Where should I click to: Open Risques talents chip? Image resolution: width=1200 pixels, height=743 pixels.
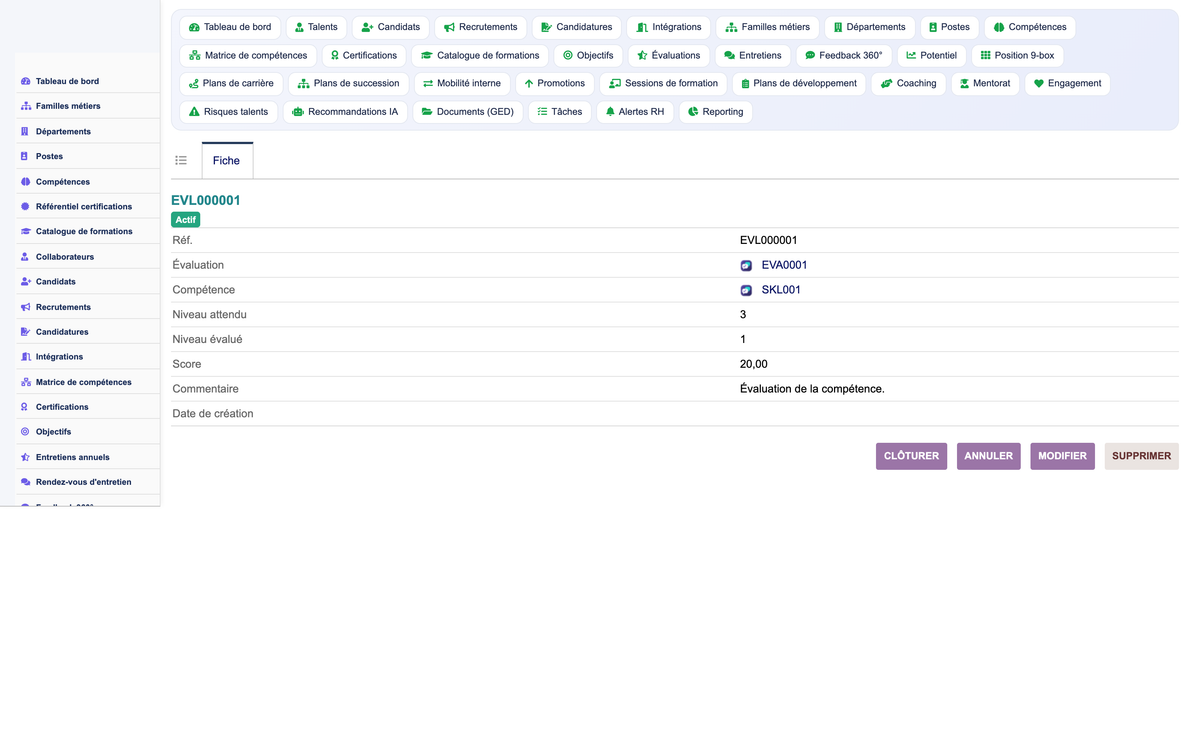pos(229,111)
